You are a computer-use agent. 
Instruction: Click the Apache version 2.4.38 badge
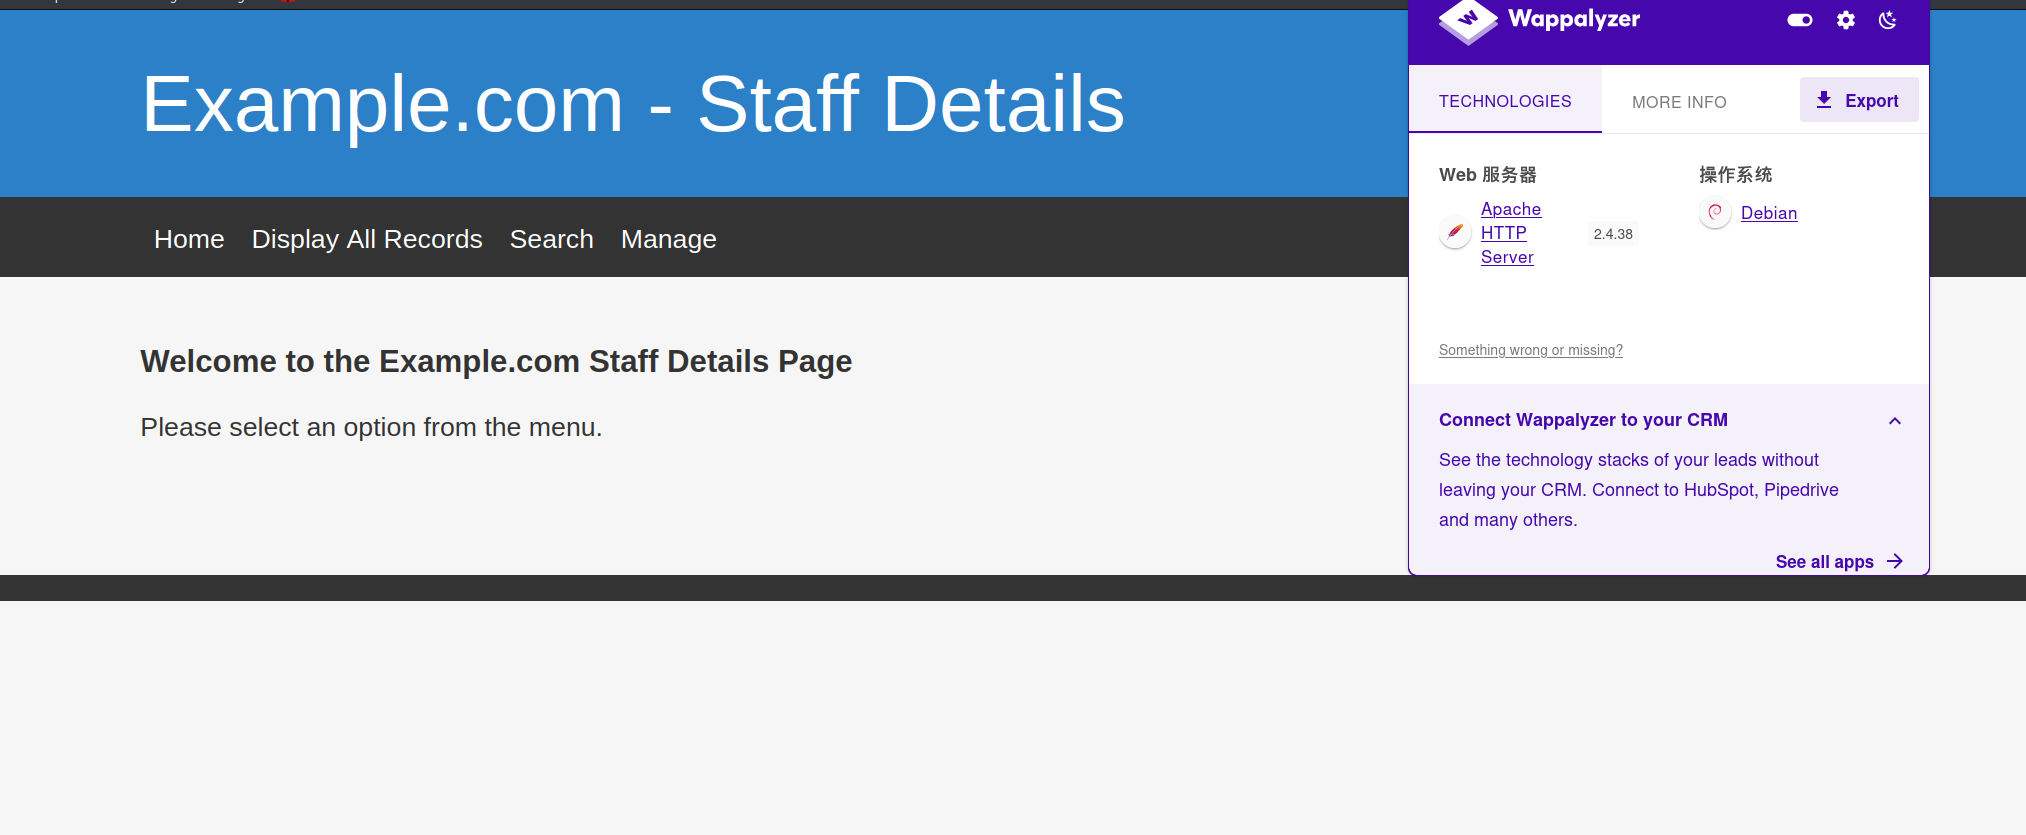click(x=1612, y=234)
